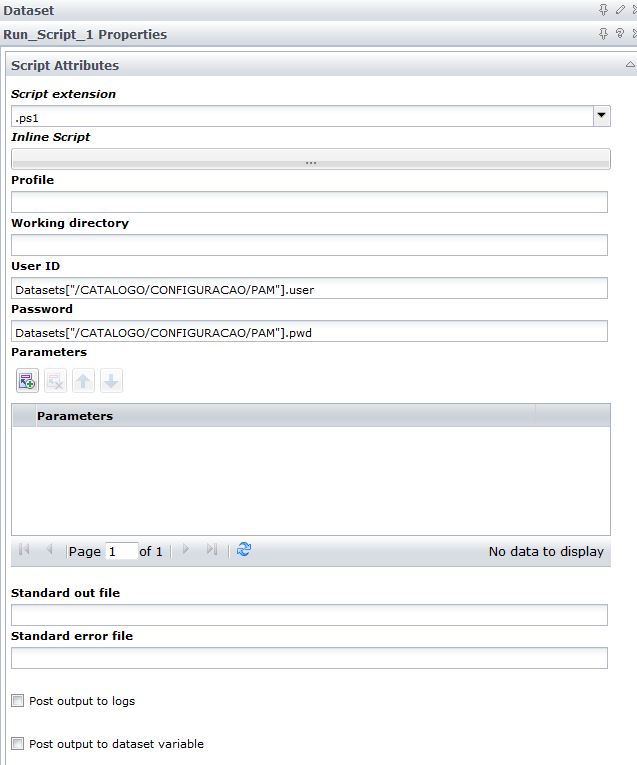637x765 pixels.
Task: Click the Standard error file field
Action: coord(309,658)
